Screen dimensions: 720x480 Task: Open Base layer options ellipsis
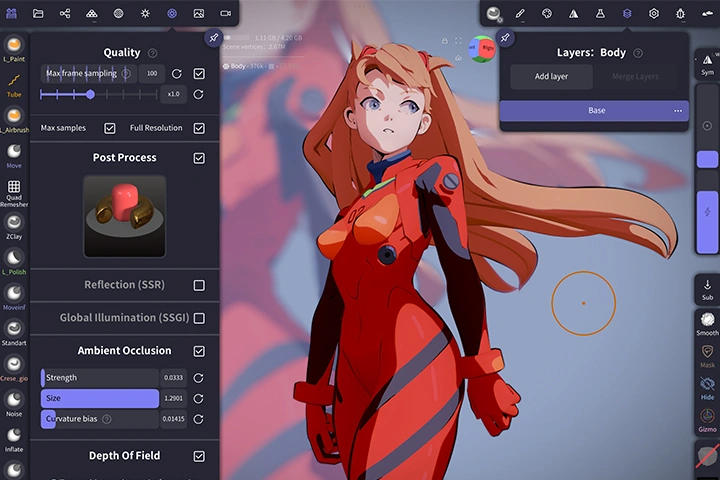point(678,111)
